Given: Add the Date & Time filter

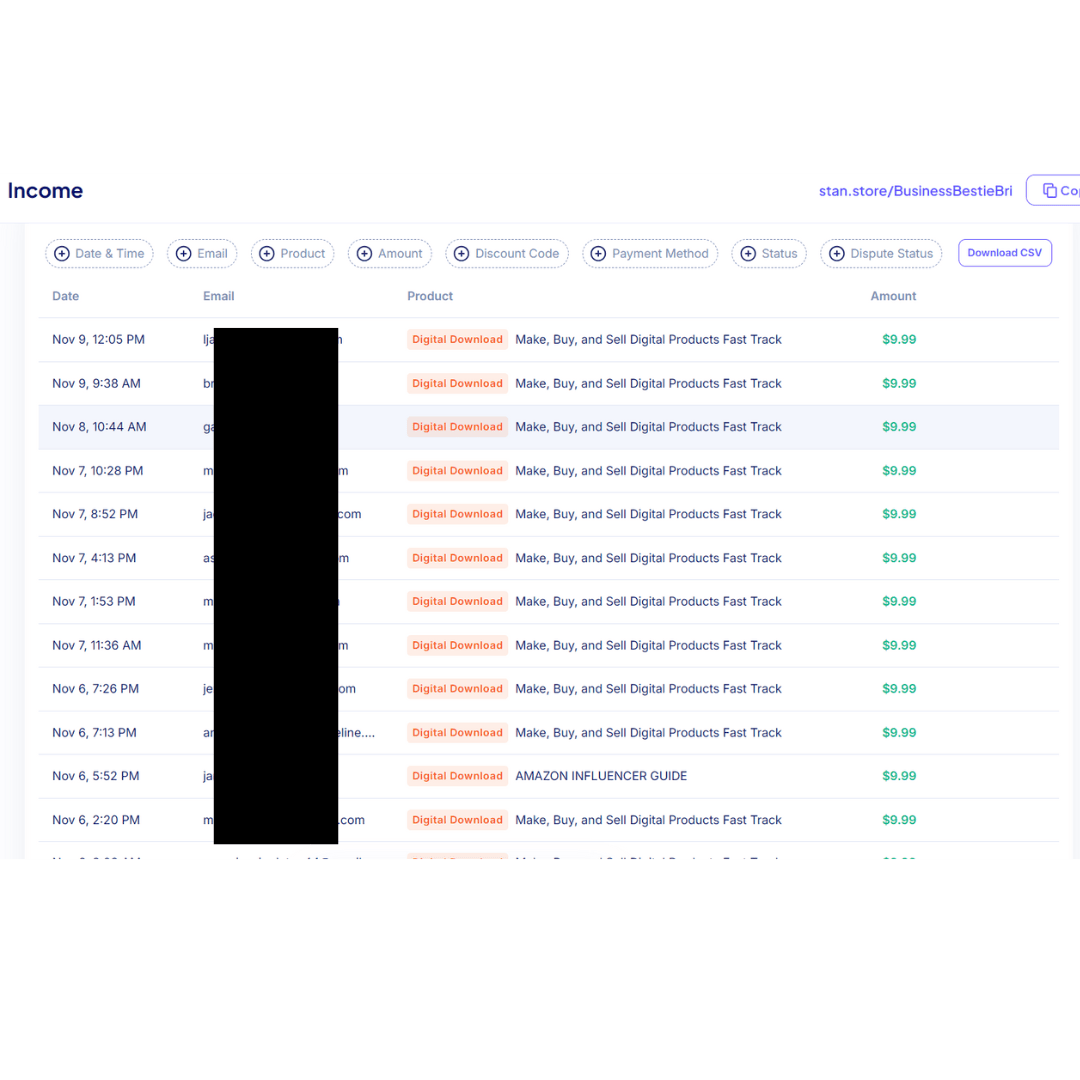Looking at the screenshot, I should [x=99, y=254].
